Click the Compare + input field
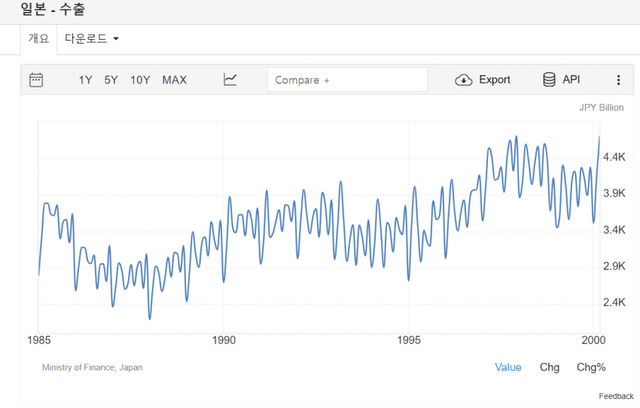The image size is (640, 408). point(347,80)
